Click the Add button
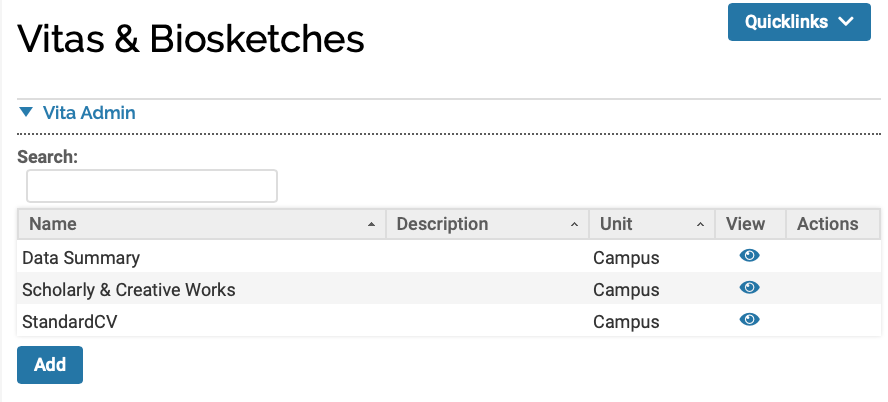 50,365
